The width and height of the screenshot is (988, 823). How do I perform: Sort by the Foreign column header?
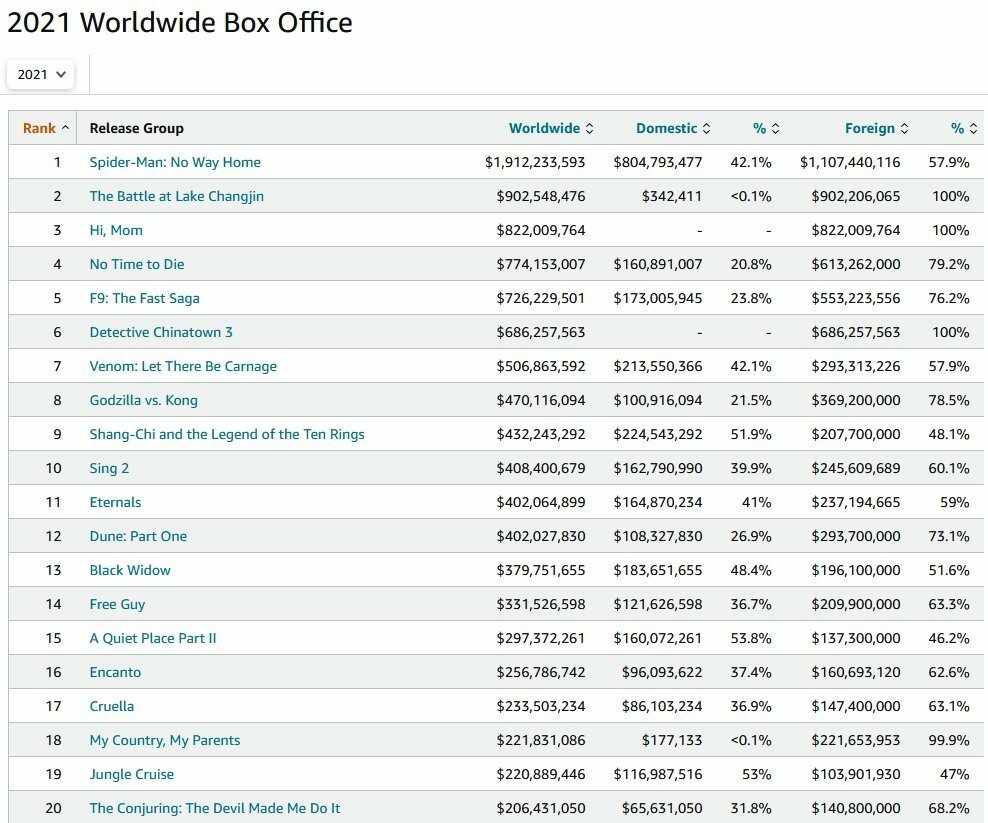[x=869, y=128]
